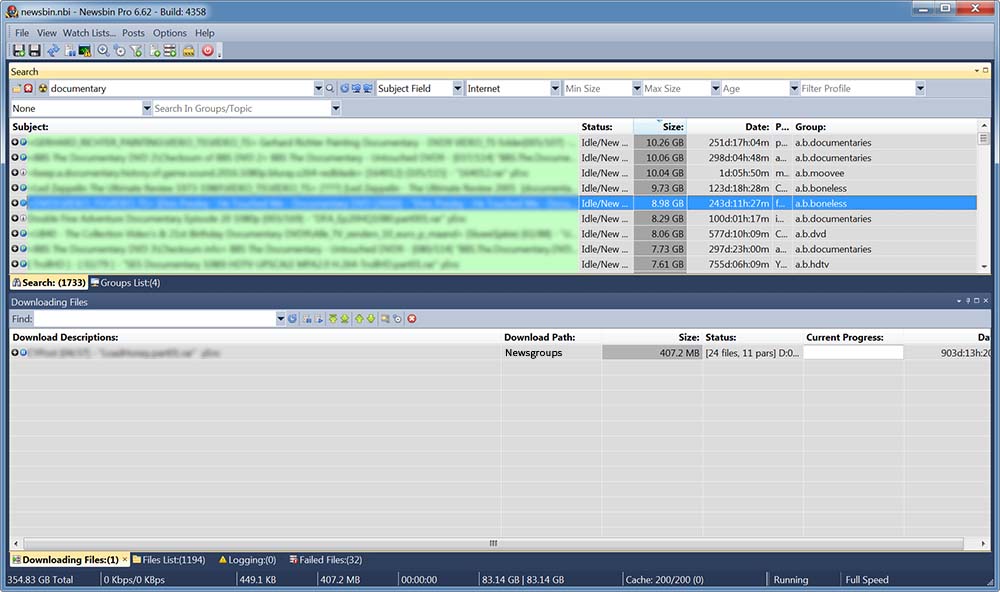Screen dimensions: 1000x592
Task: Click the first save icon with green plus
Action: point(18,50)
